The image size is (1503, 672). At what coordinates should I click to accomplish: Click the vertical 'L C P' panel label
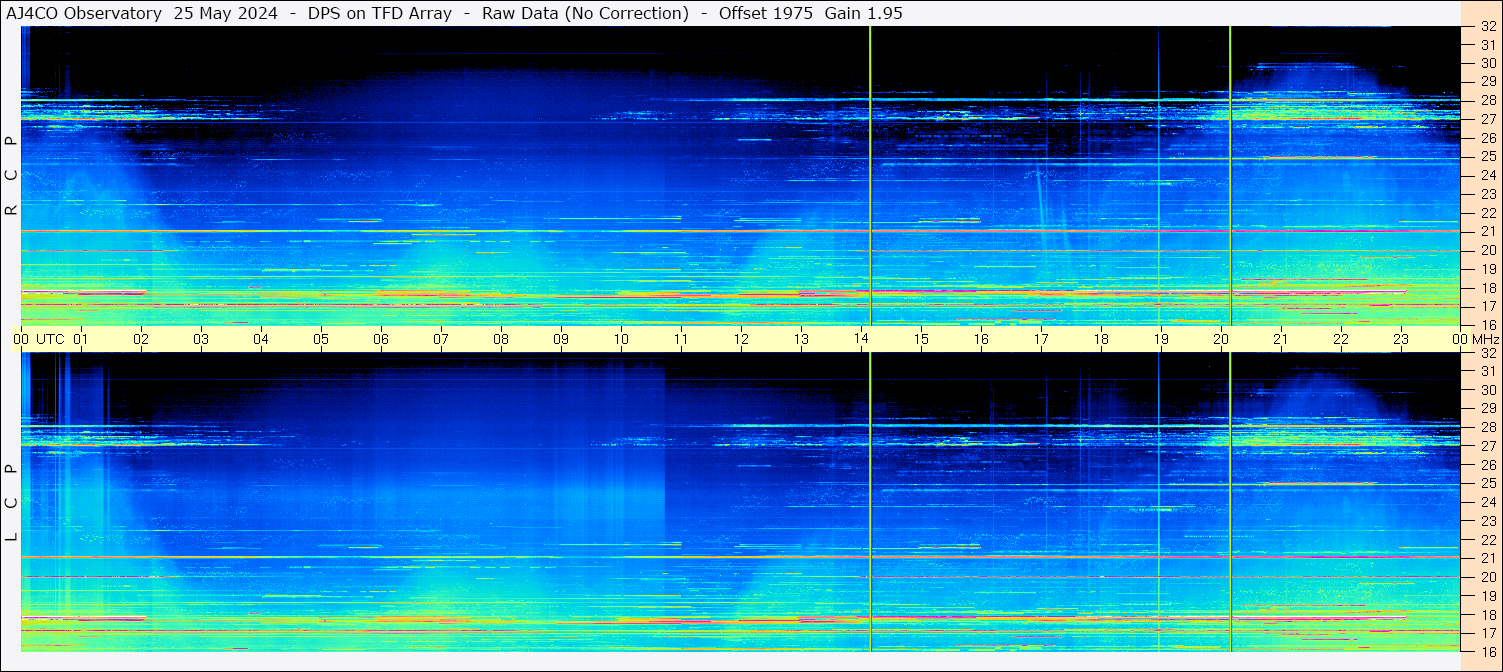point(12,503)
